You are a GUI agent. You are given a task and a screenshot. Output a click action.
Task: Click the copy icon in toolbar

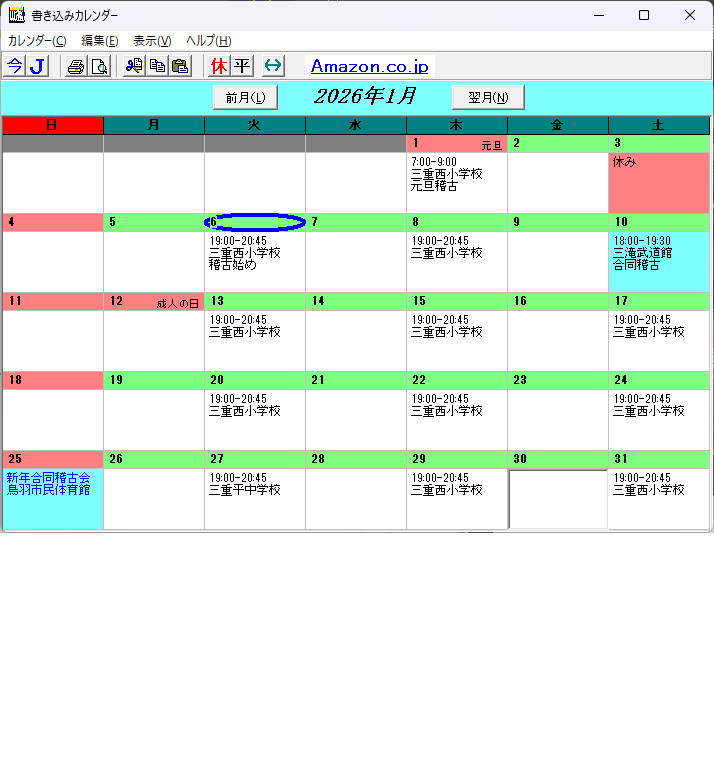pyautogui.click(x=157, y=66)
